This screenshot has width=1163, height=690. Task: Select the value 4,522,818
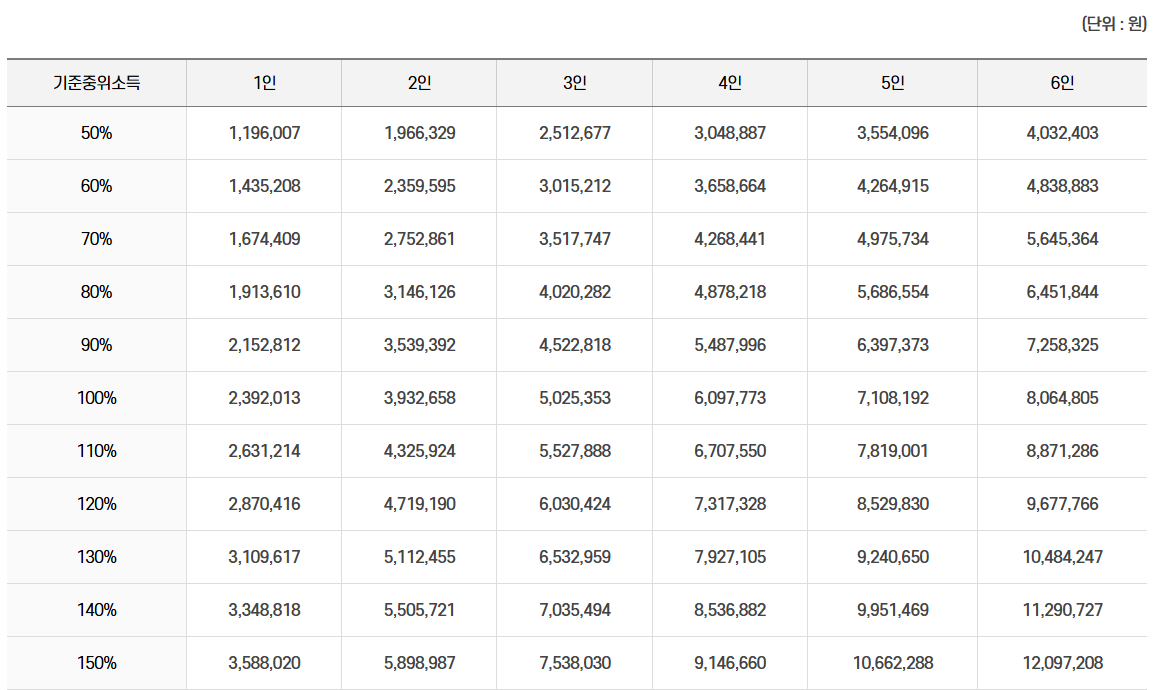tap(575, 345)
